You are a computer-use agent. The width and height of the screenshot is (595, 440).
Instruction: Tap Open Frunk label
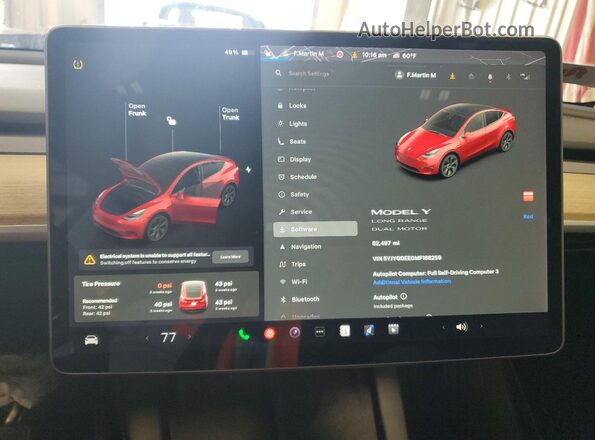point(137,110)
